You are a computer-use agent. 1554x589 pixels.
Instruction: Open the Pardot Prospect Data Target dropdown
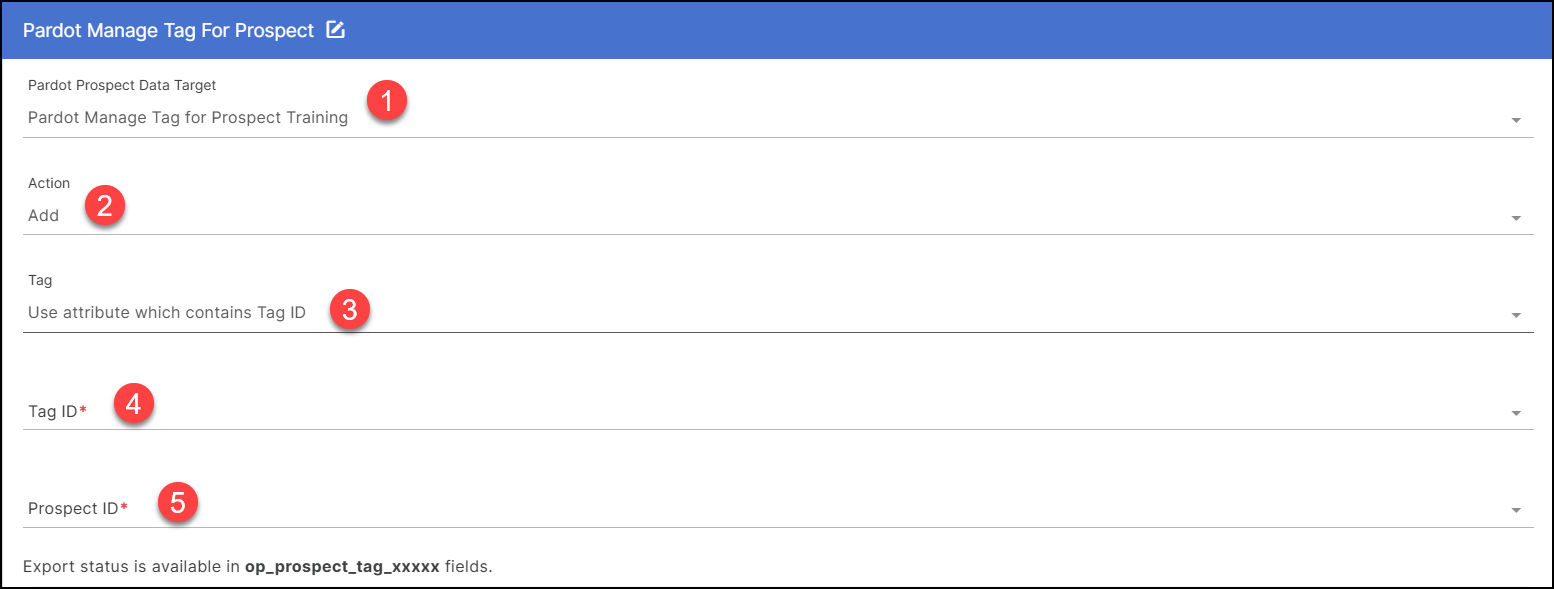coord(700,117)
